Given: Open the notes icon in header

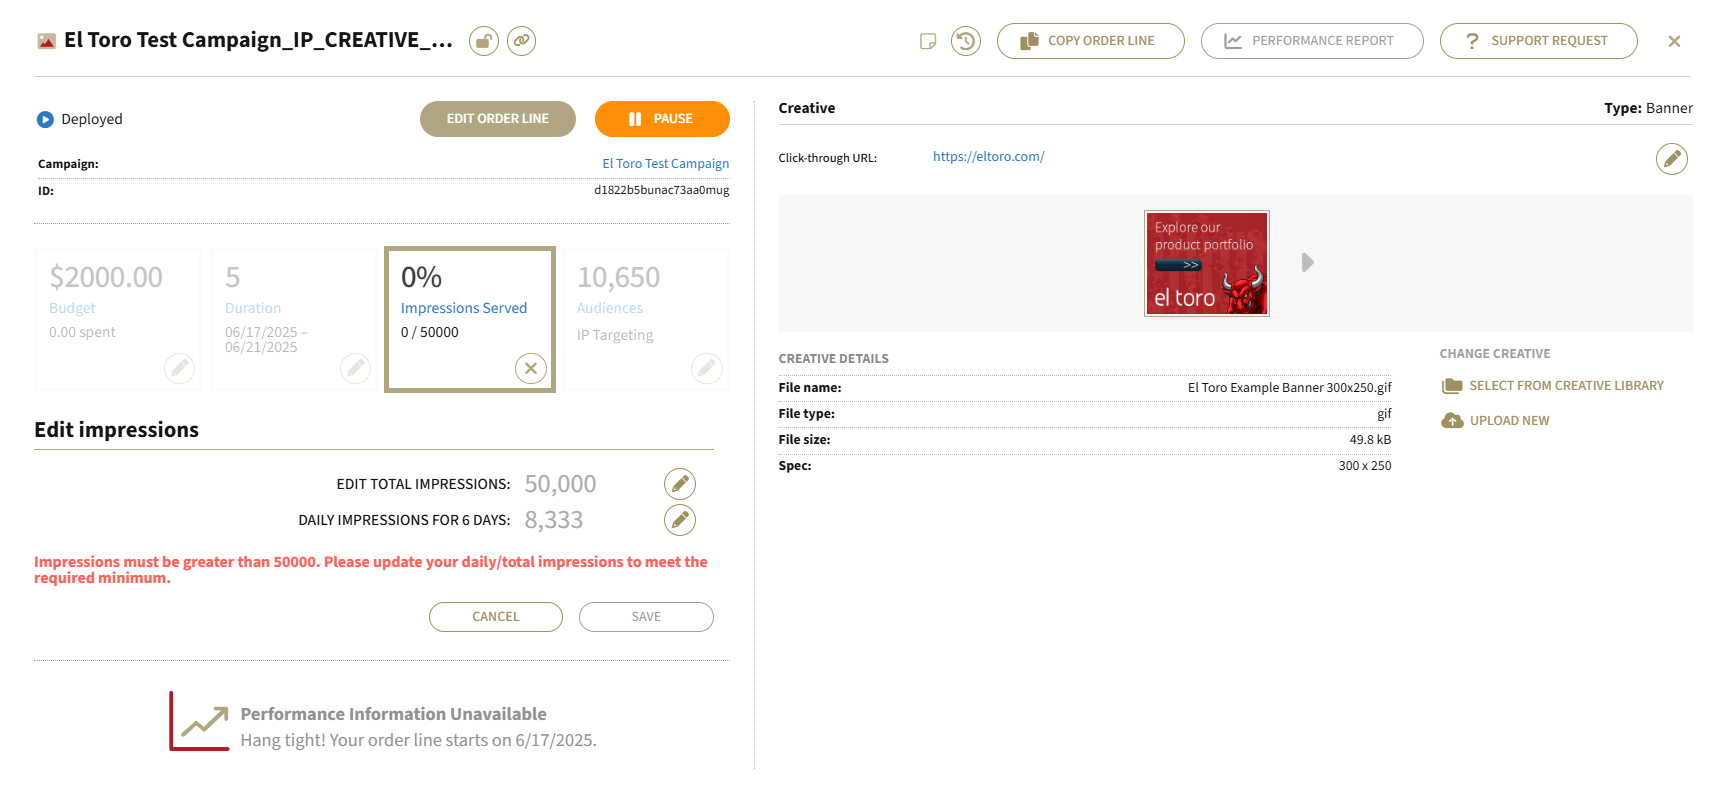Looking at the screenshot, I should 928,41.
